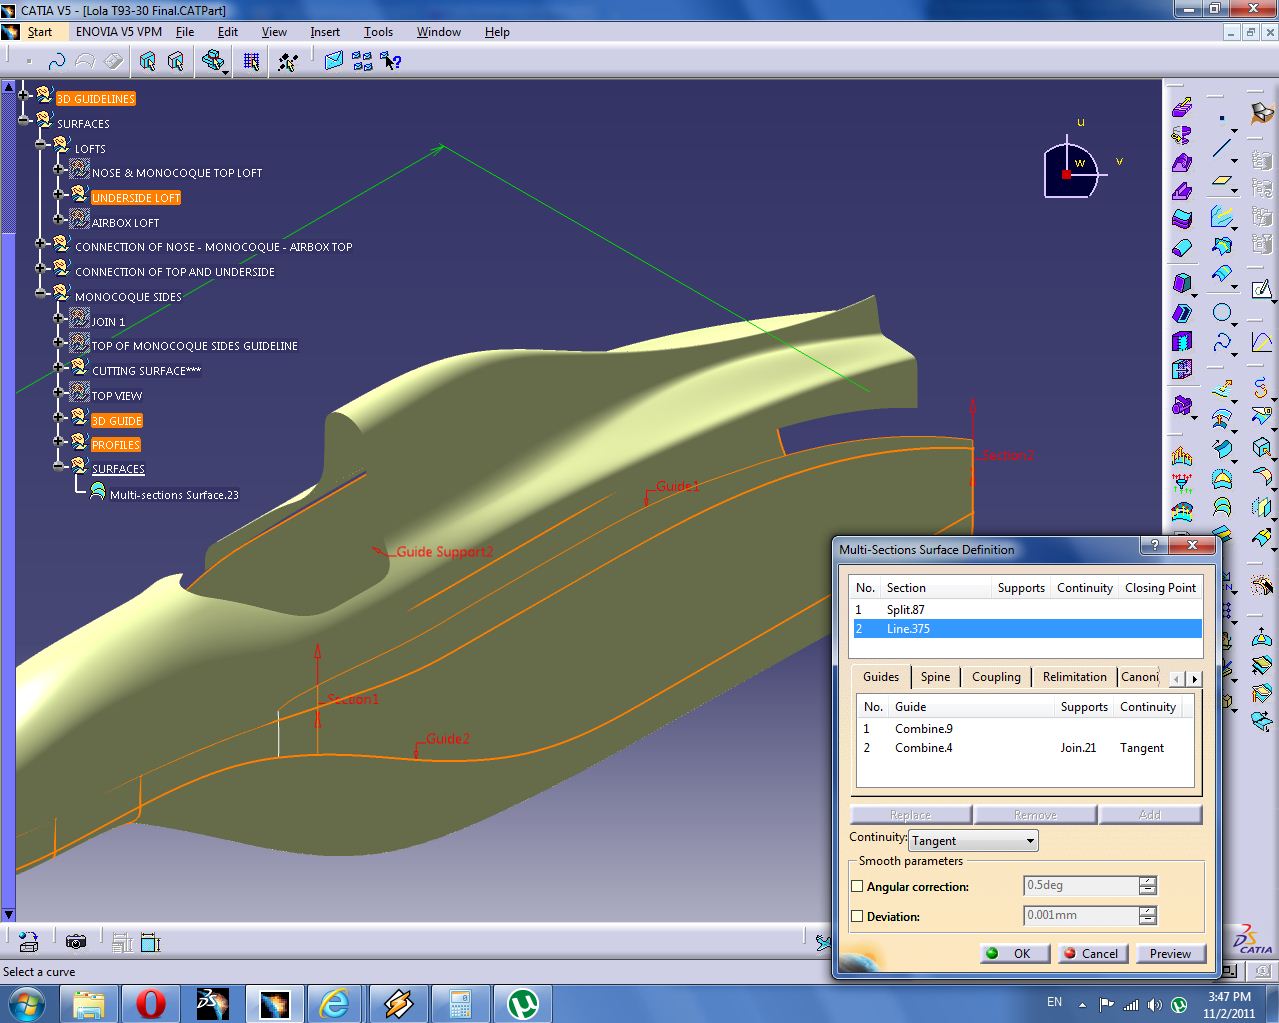Enable the Deviation smooth parameter checkbox
This screenshot has width=1279, height=1023.
point(857,916)
